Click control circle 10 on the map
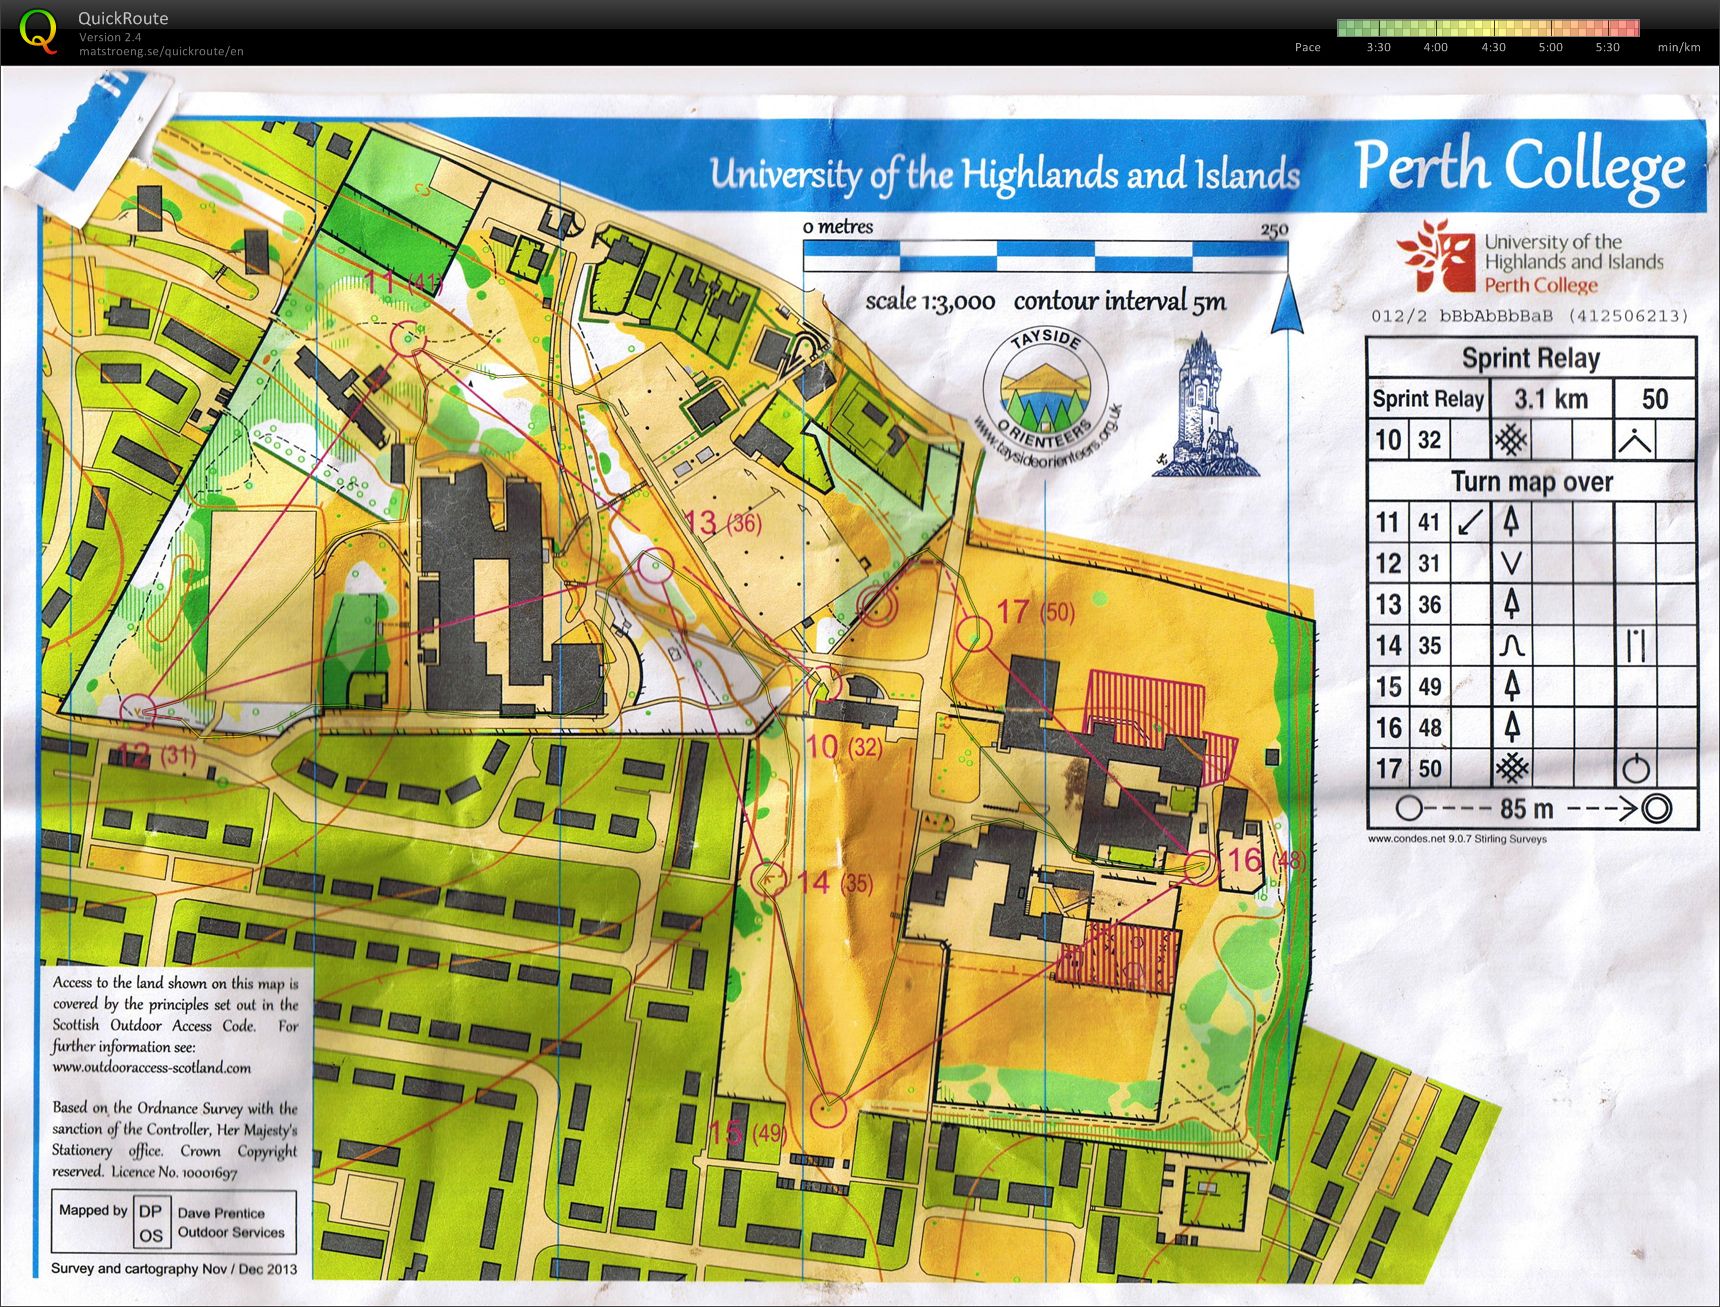The image size is (1720, 1307). tap(824, 686)
